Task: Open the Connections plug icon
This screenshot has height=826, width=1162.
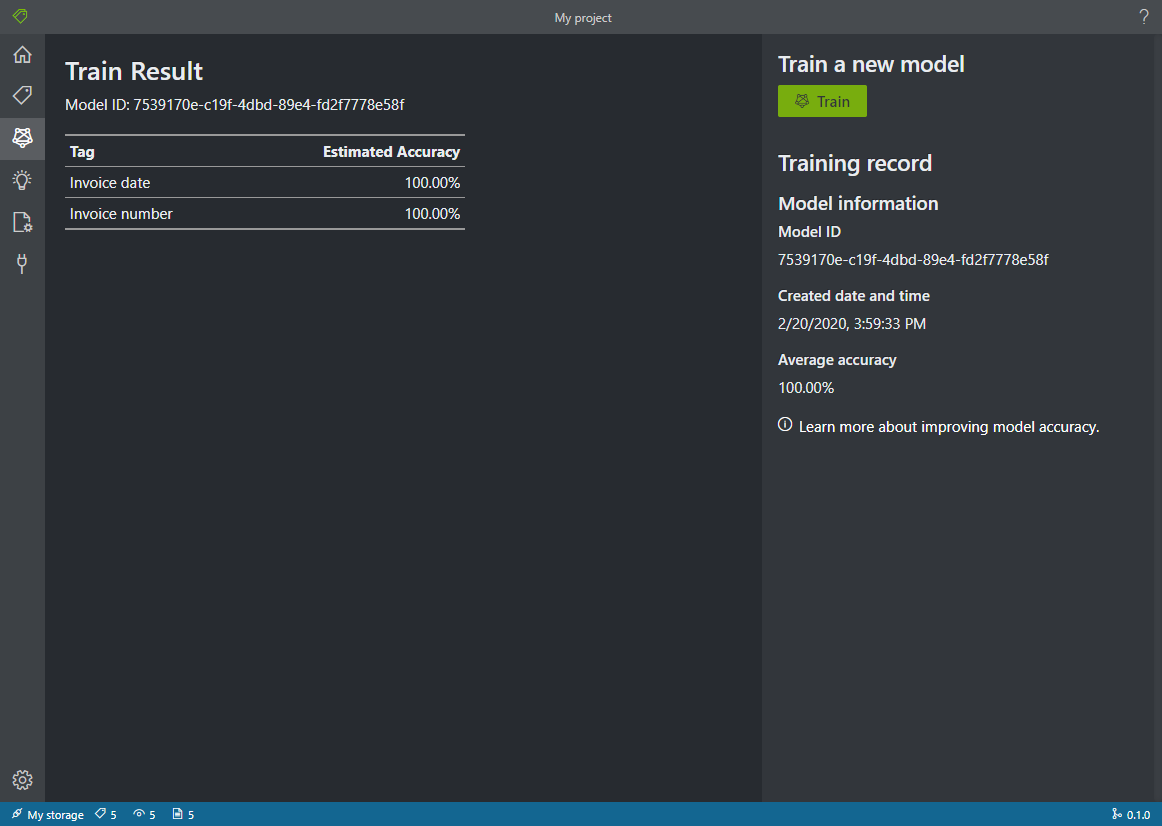Action: tap(22, 264)
